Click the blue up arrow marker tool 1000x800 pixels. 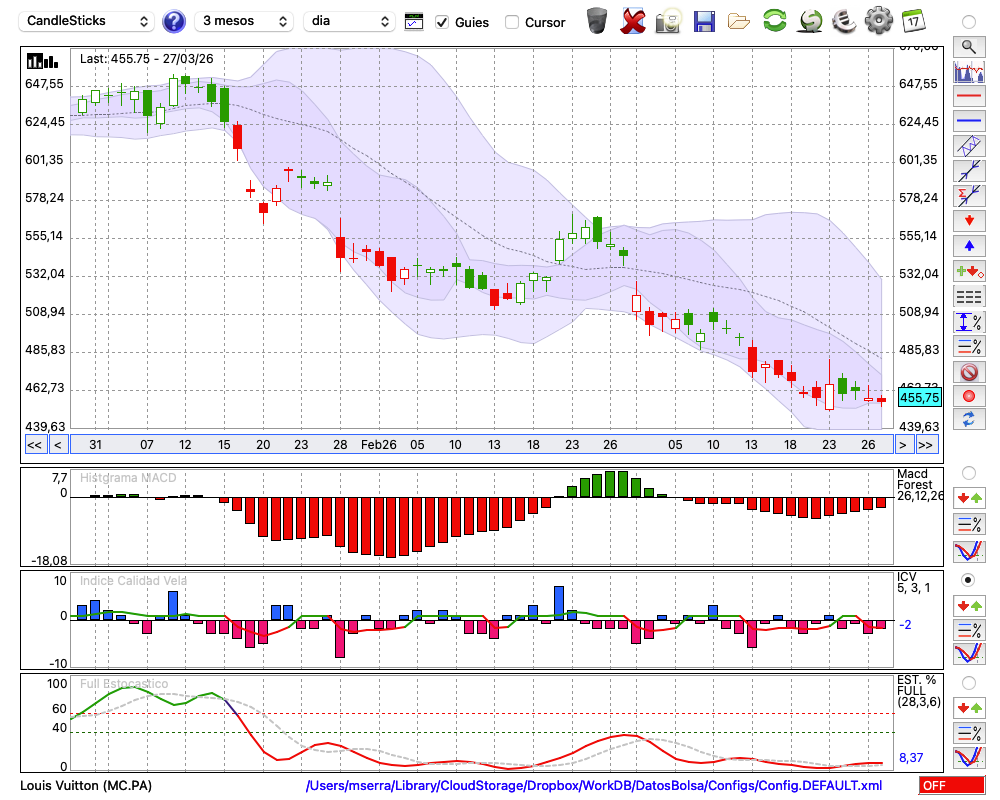(968, 245)
